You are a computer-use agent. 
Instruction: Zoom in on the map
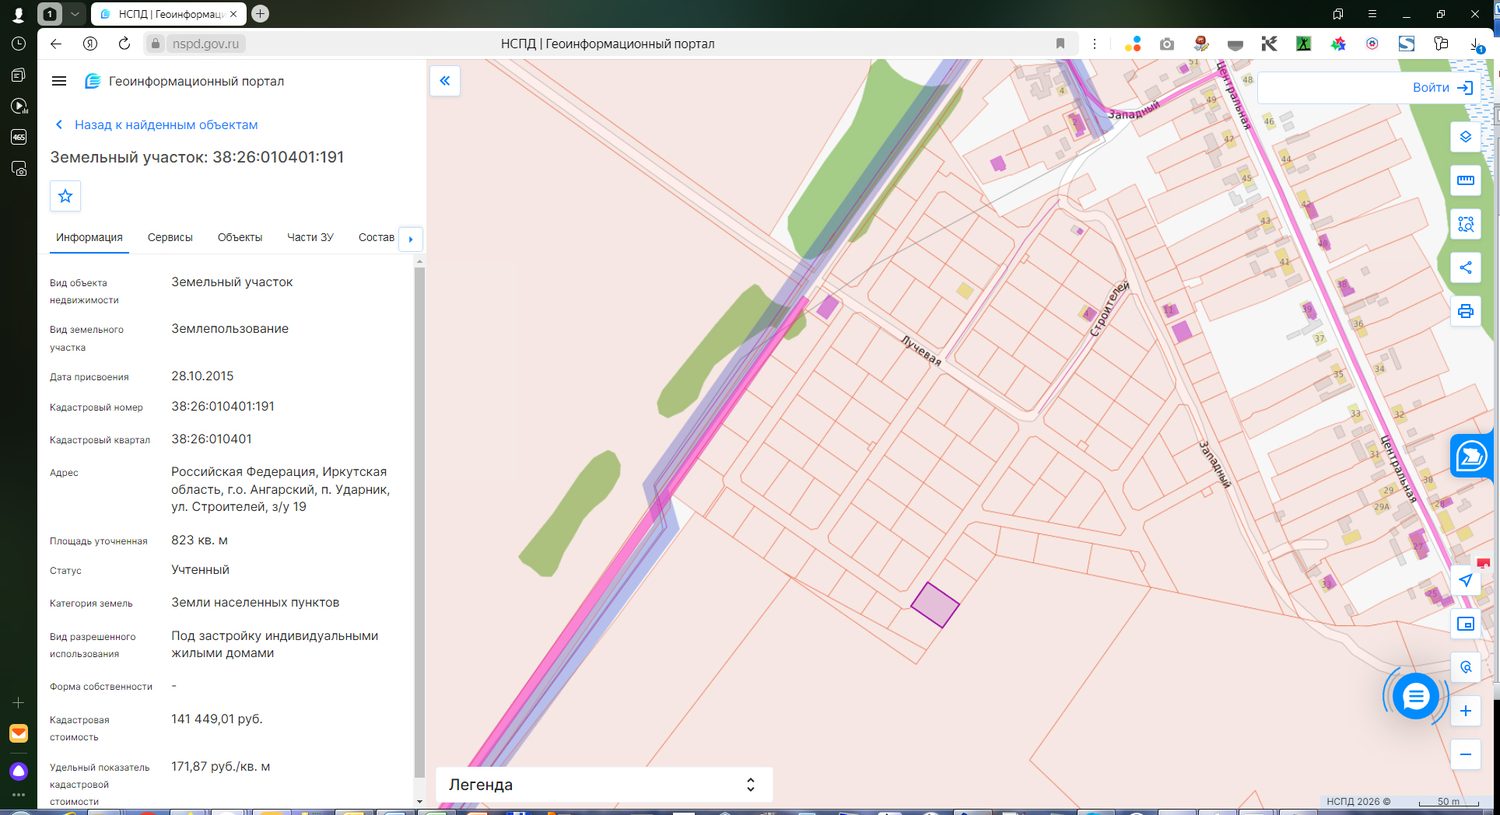point(1465,711)
